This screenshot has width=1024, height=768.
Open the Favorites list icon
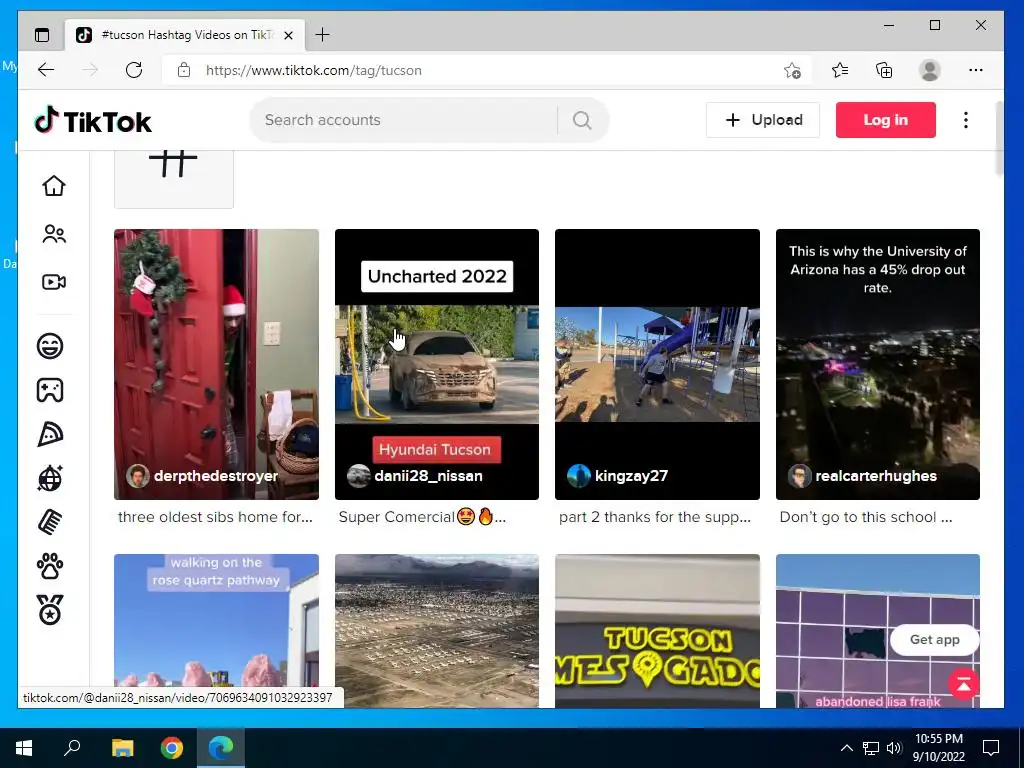[840, 70]
